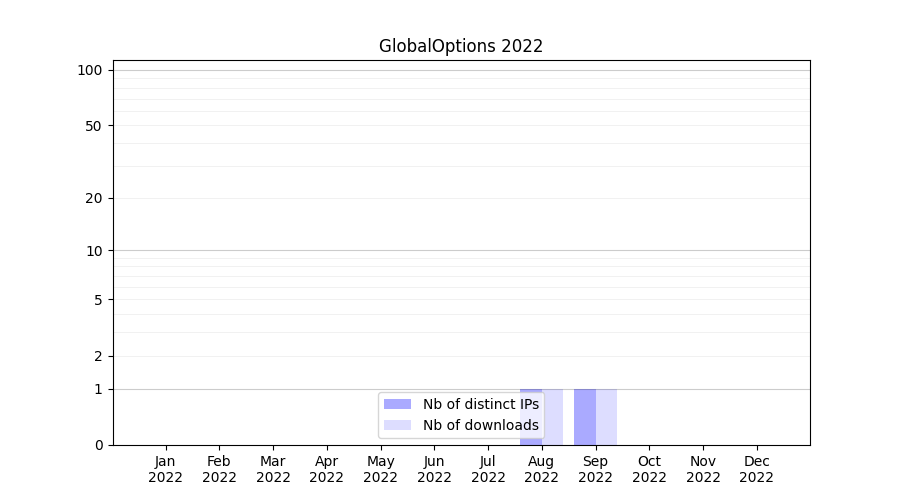Click the Jan 2022 x-axis label

coord(165,469)
